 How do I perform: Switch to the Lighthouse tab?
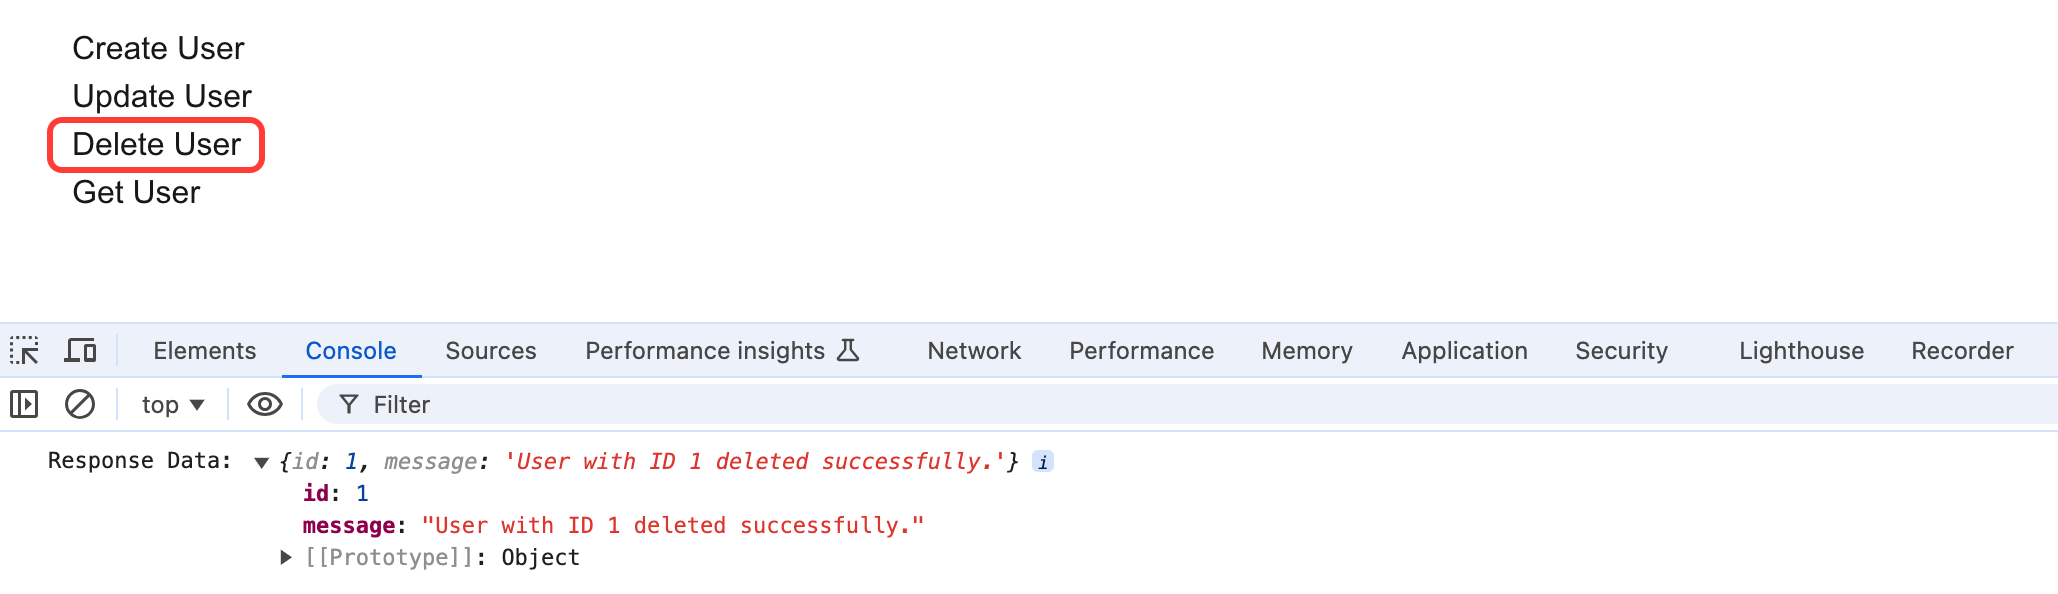1801,351
